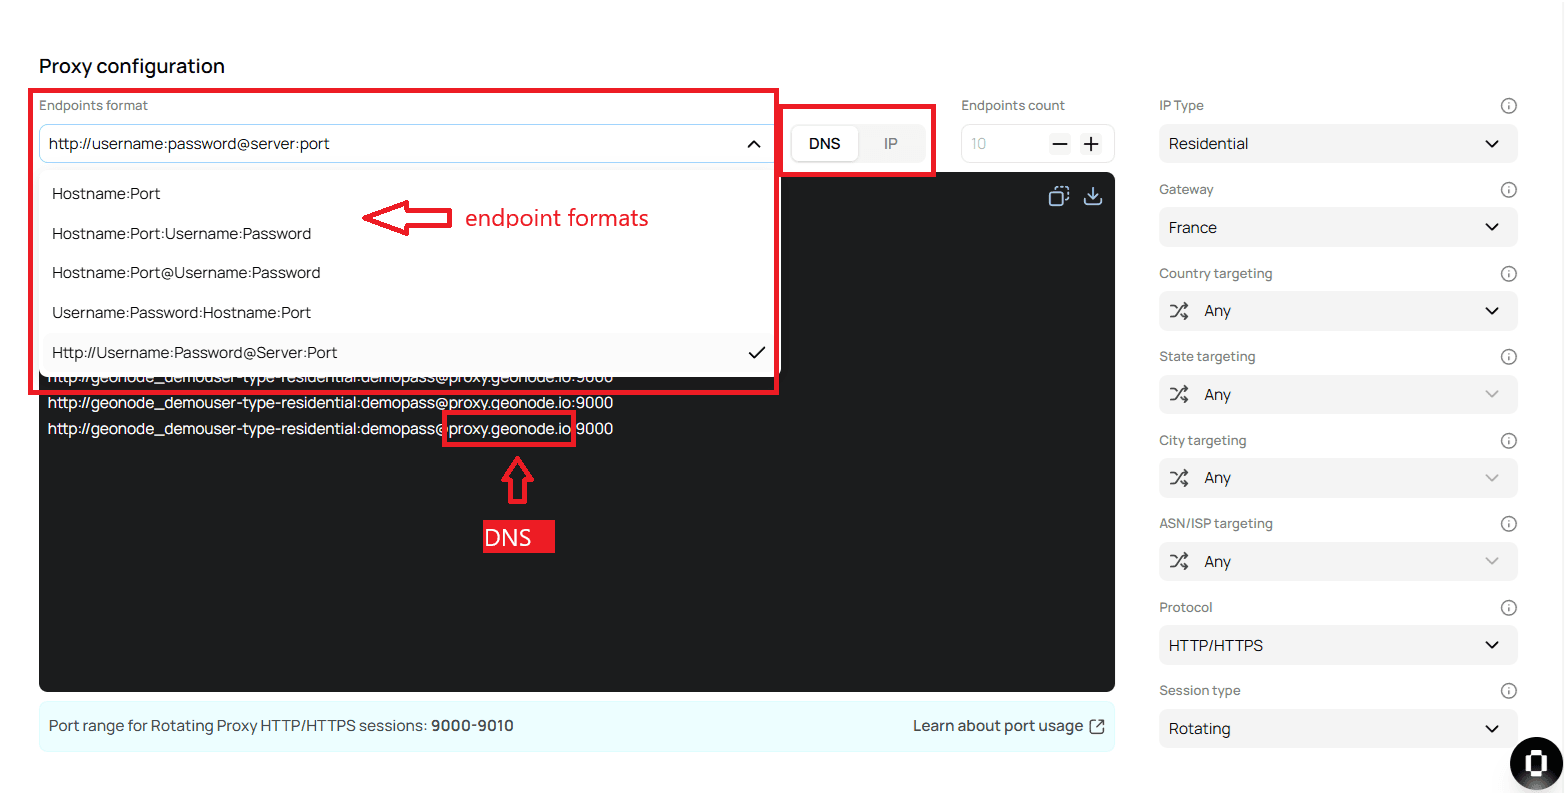The width and height of the screenshot is (1566, 795).
Task: Increase the endpoints count with plus
Action: (1090, 143)
